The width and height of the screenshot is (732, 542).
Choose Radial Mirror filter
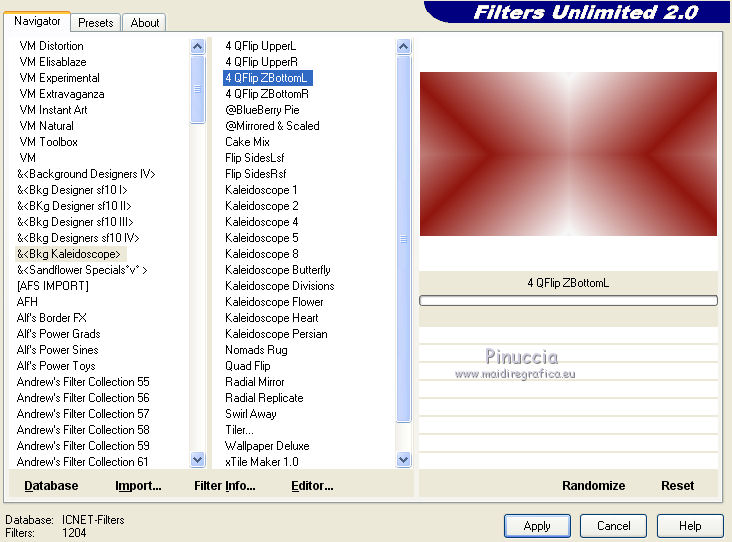[254, 381]
